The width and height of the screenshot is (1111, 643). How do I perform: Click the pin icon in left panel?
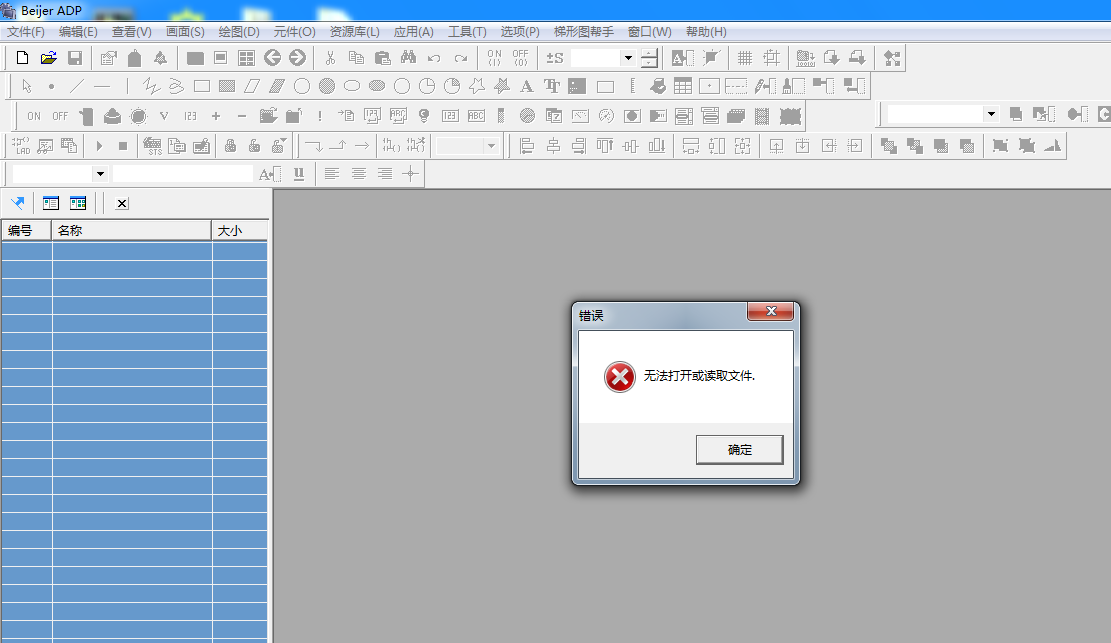pyautogui.click(x=17, y=203)
